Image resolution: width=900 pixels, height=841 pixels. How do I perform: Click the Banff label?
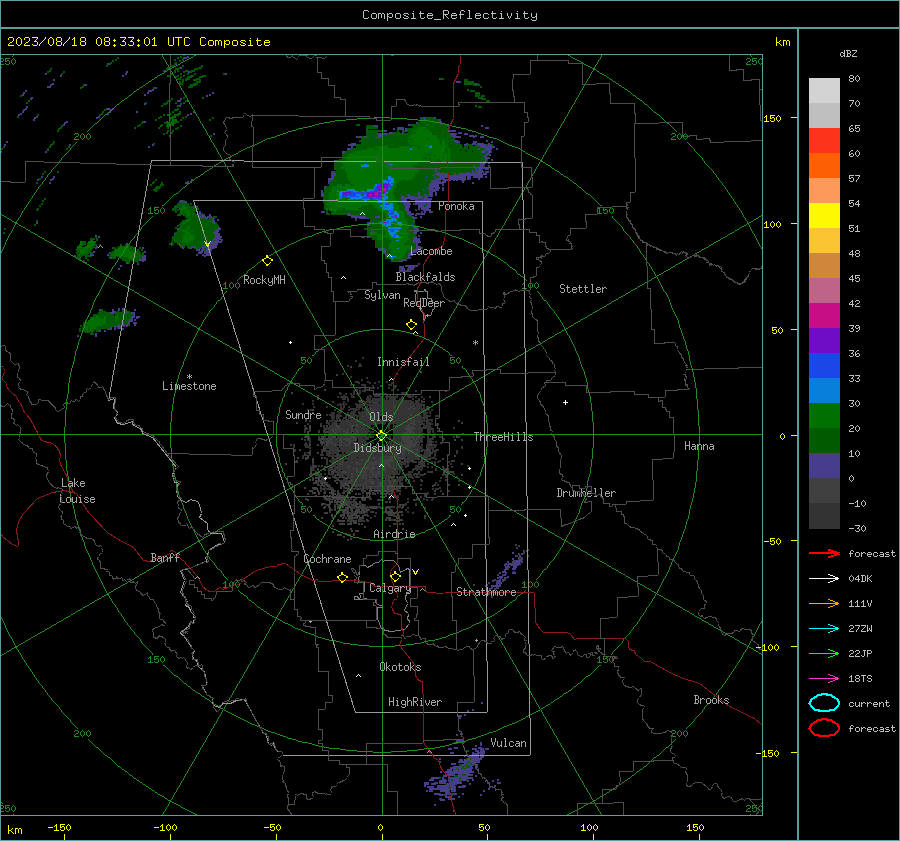point(165,558)
